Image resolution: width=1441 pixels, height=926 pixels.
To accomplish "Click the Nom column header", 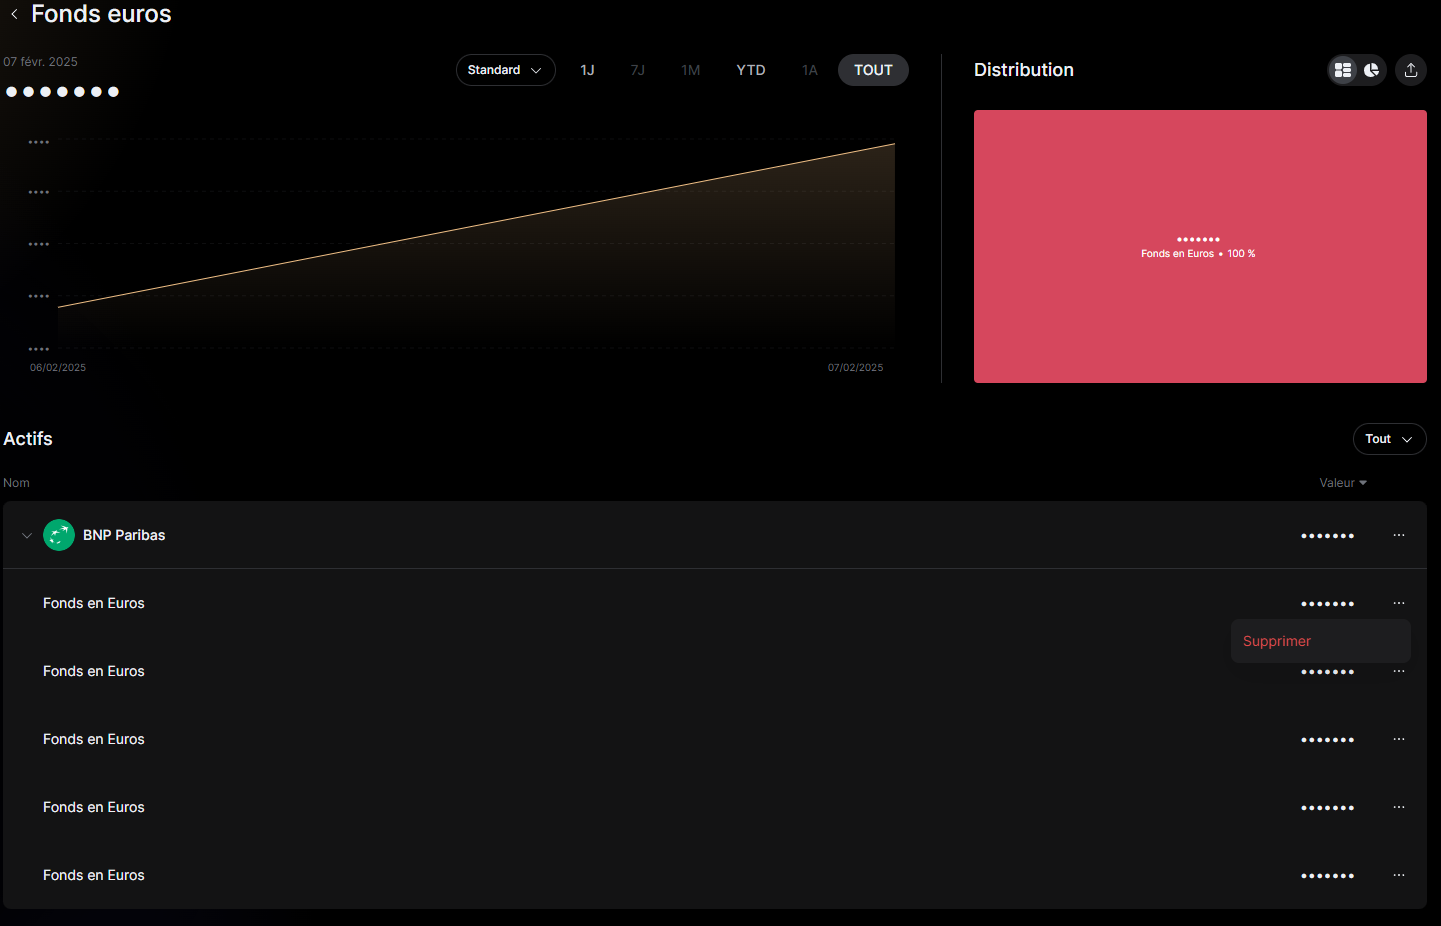I will [x=17, y=483].
